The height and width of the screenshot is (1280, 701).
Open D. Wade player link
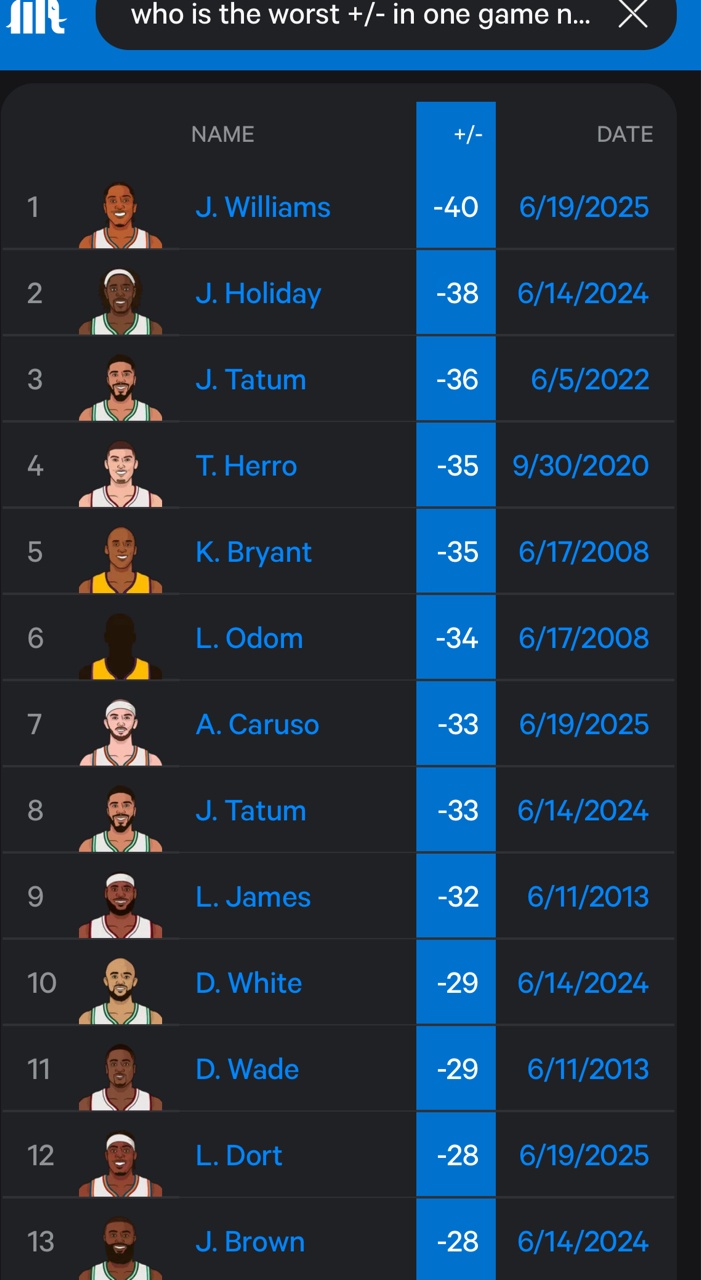(x=247, y=1069)
